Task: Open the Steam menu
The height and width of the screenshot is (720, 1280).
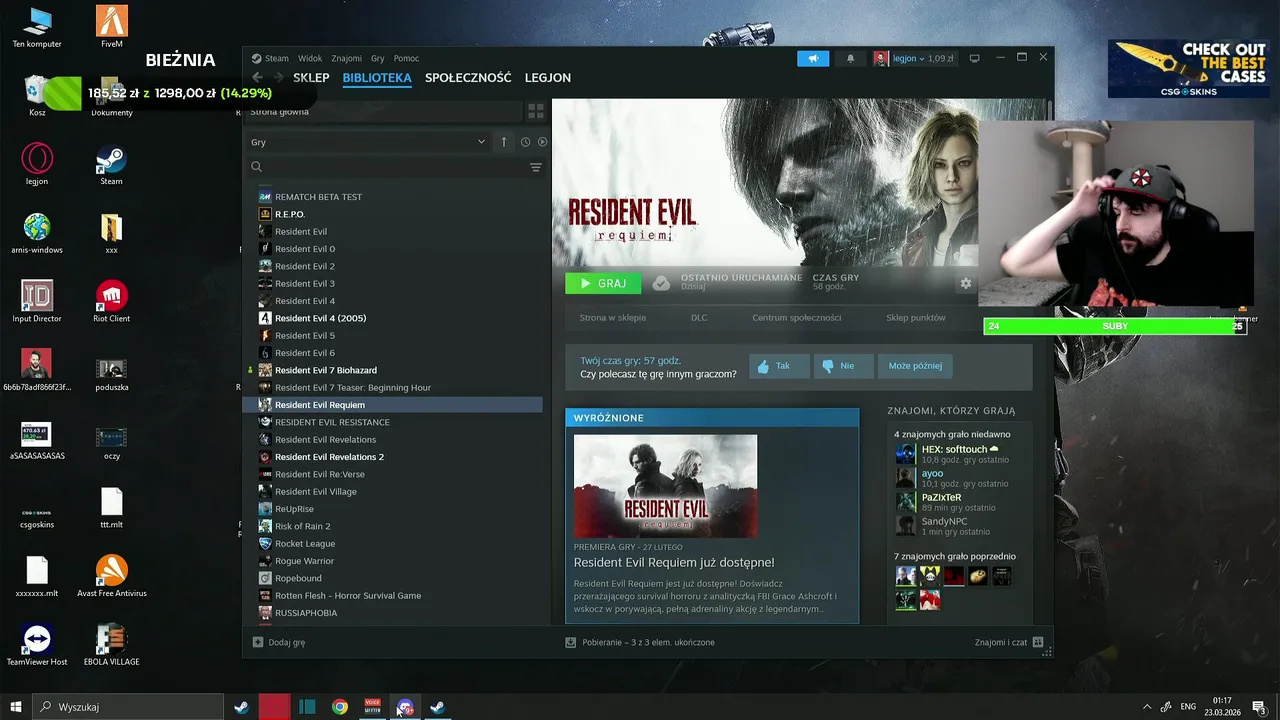Action: 271,58
